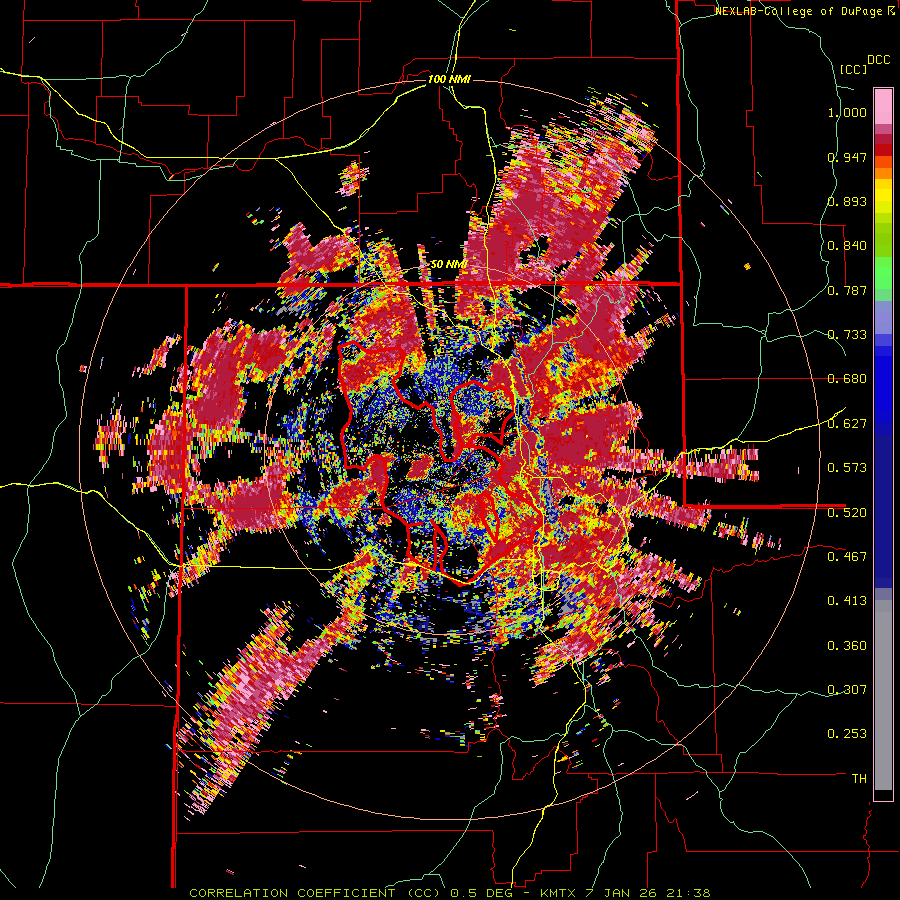Click the 0.360 color scale value

tap(847, 645)
